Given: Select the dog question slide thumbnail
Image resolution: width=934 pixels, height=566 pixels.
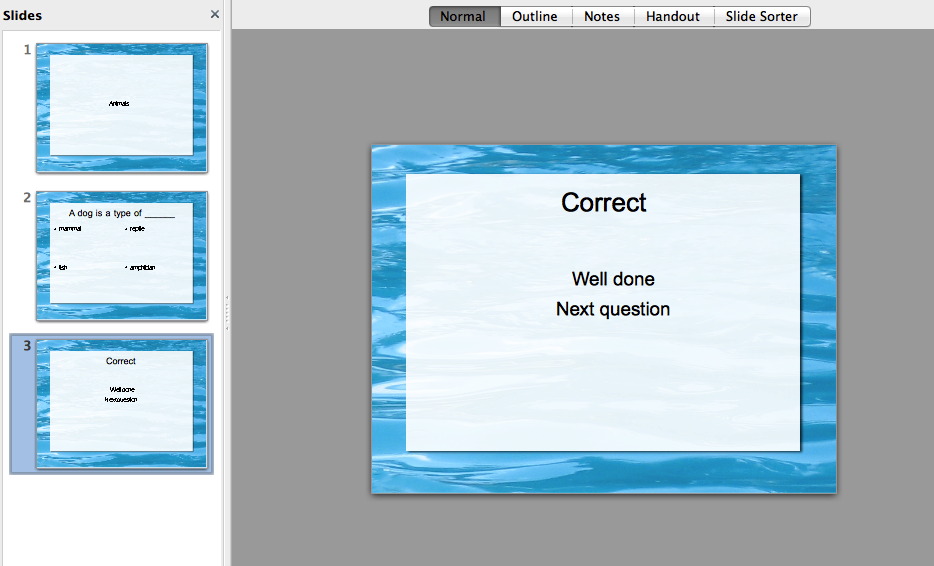Looking at the screenshot, I should pos(121,255).
